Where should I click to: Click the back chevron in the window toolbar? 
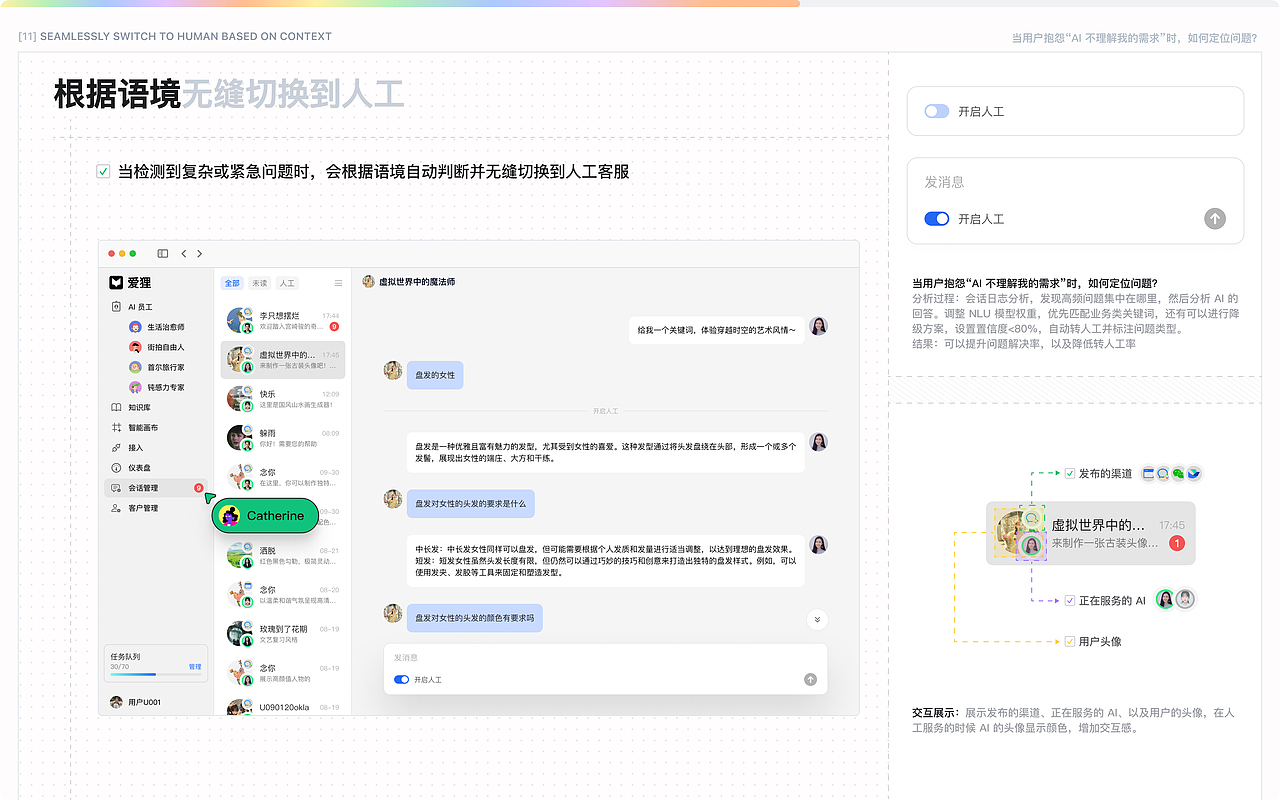[x=183, y=253]
